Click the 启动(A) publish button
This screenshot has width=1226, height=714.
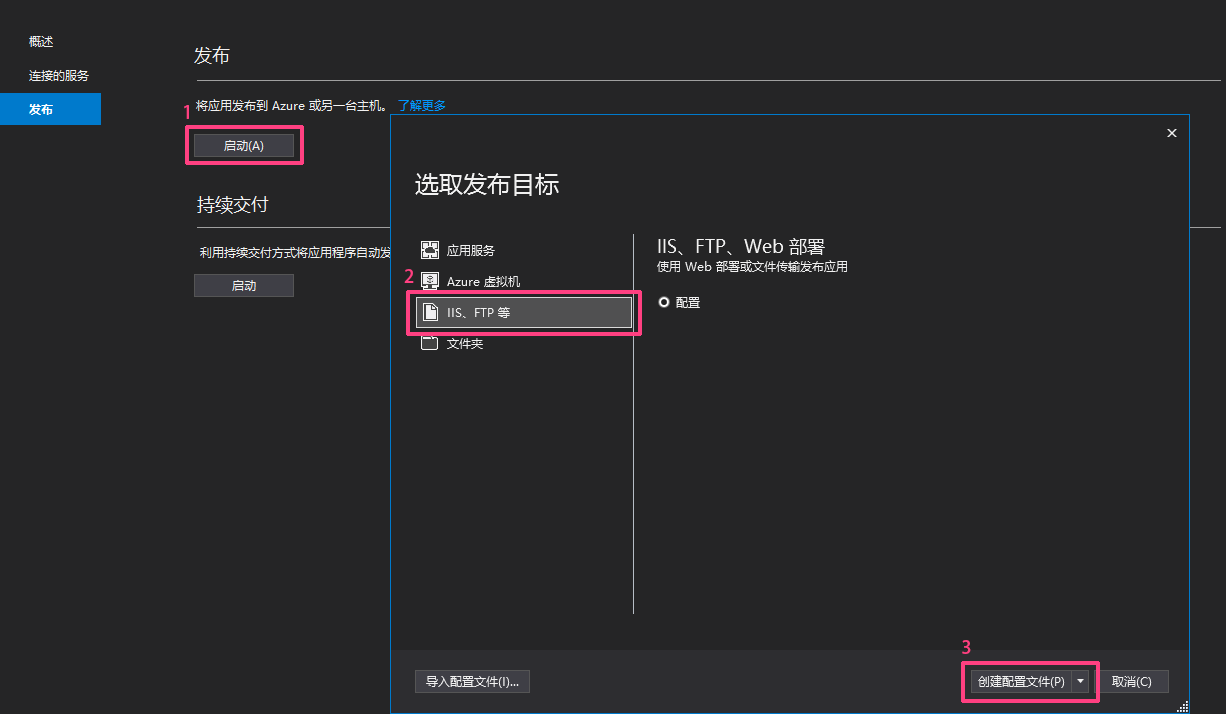tap(244, 145)
